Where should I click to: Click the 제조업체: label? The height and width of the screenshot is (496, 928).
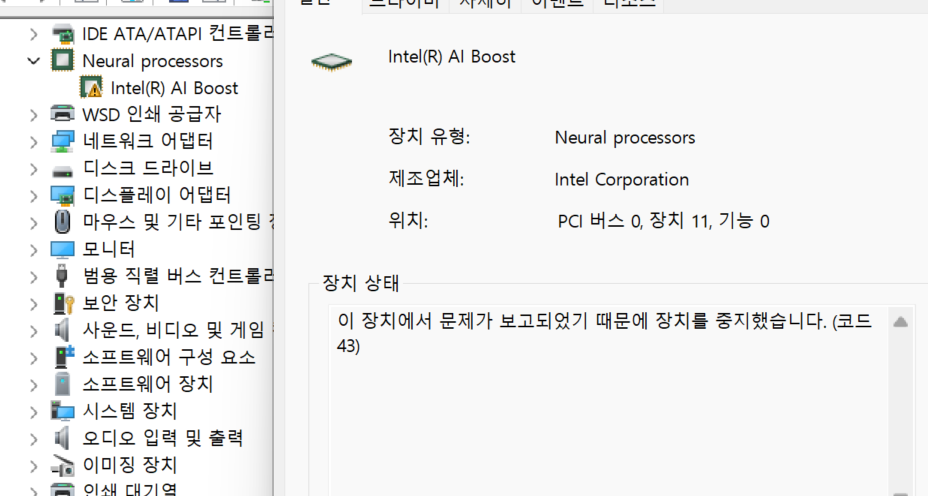pos(426,179)
